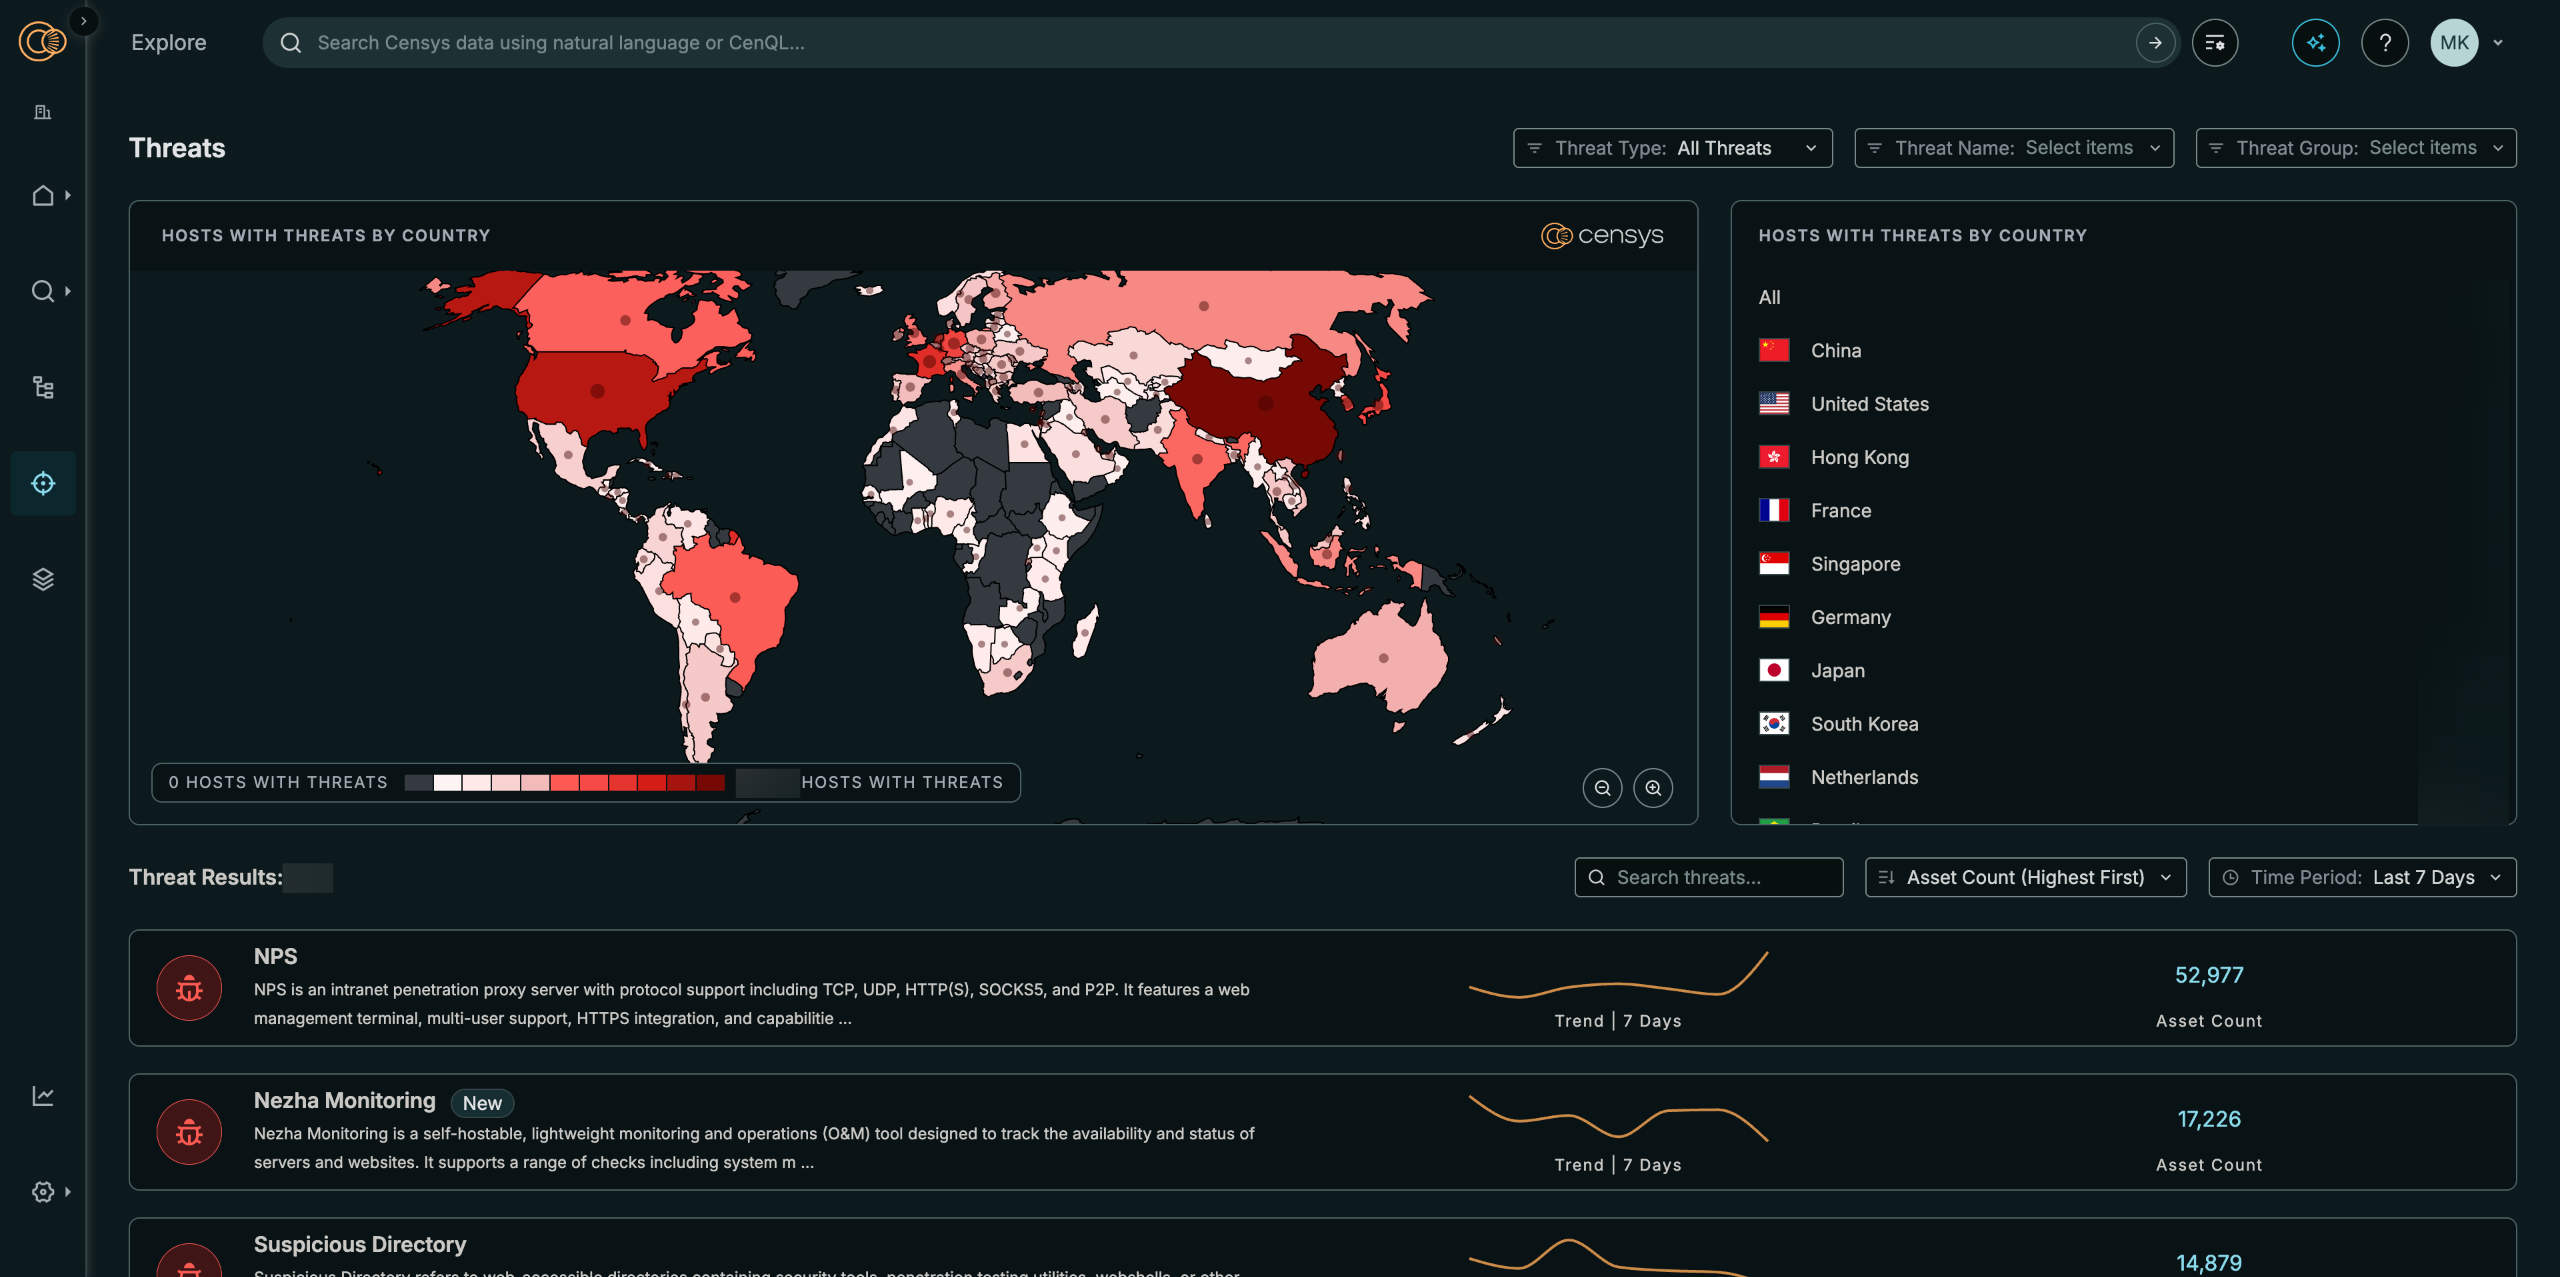Open the Time Period dropdown
This screenshot has width=2560, height=1277.
(2361, 877)
